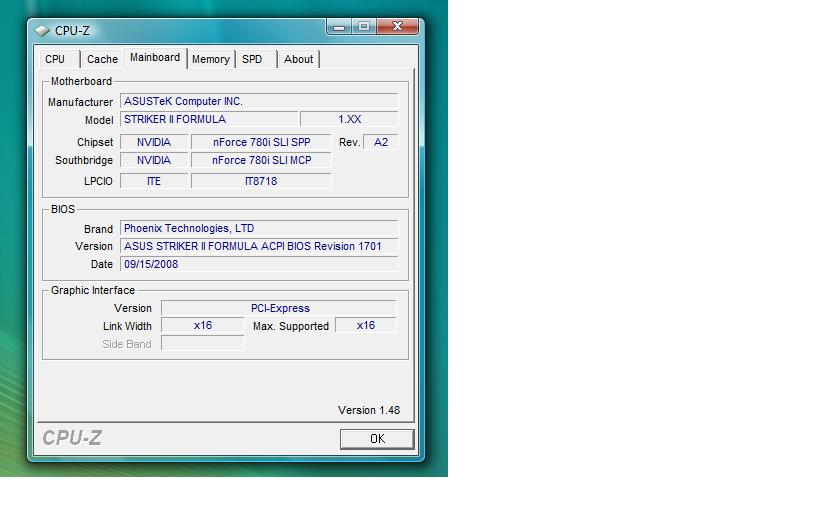Viewport: 840px width, 525px height.
Task: Click the Graphic Interface group label
Action: click(x=93, y=290)
